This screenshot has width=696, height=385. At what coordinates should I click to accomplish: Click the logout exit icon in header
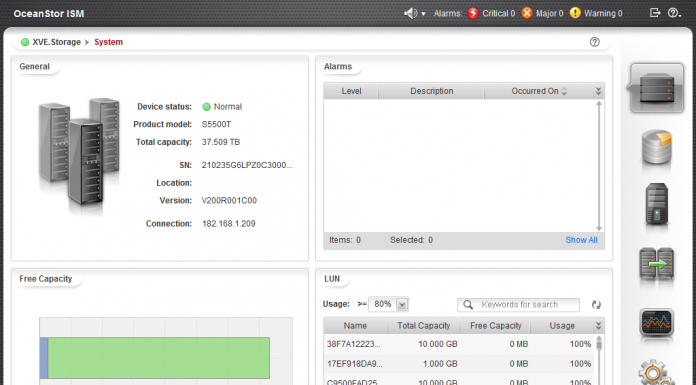click(x=655, y=13)
